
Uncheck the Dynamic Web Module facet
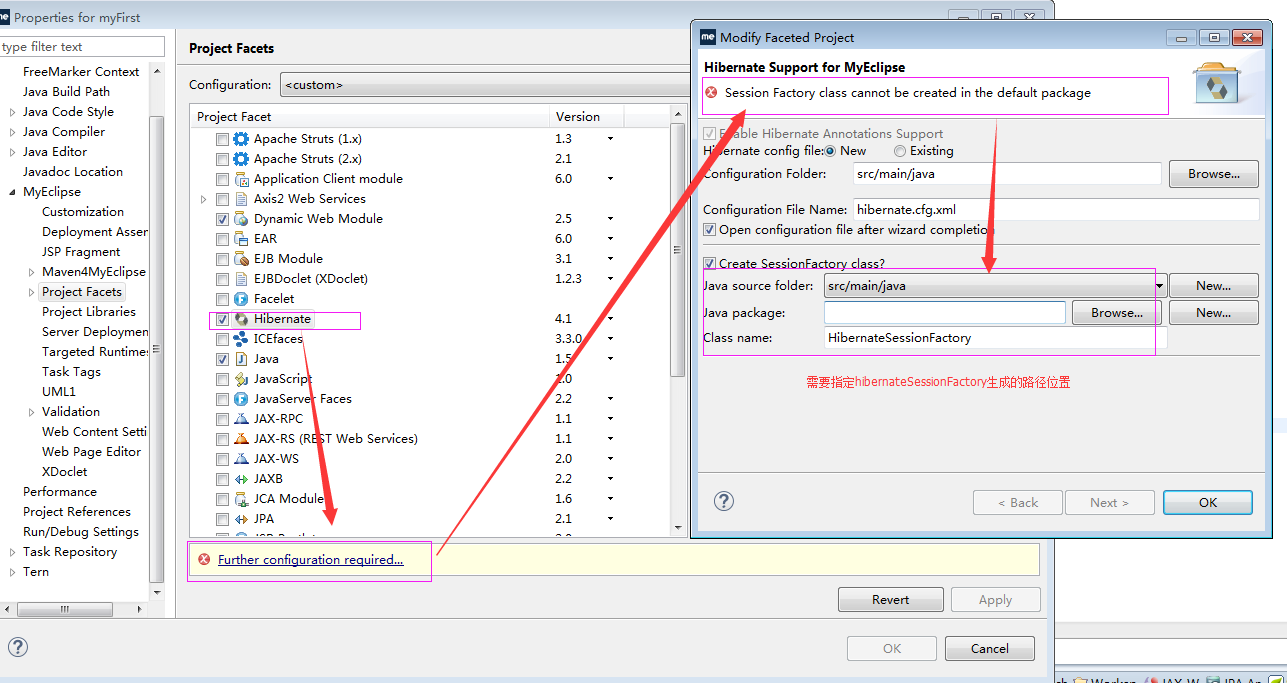[x=222, y=219]
